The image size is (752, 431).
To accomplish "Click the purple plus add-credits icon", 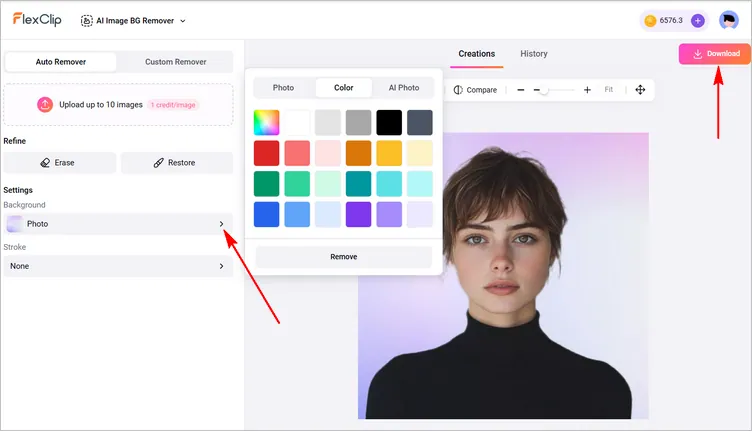I will click(697, 21).
